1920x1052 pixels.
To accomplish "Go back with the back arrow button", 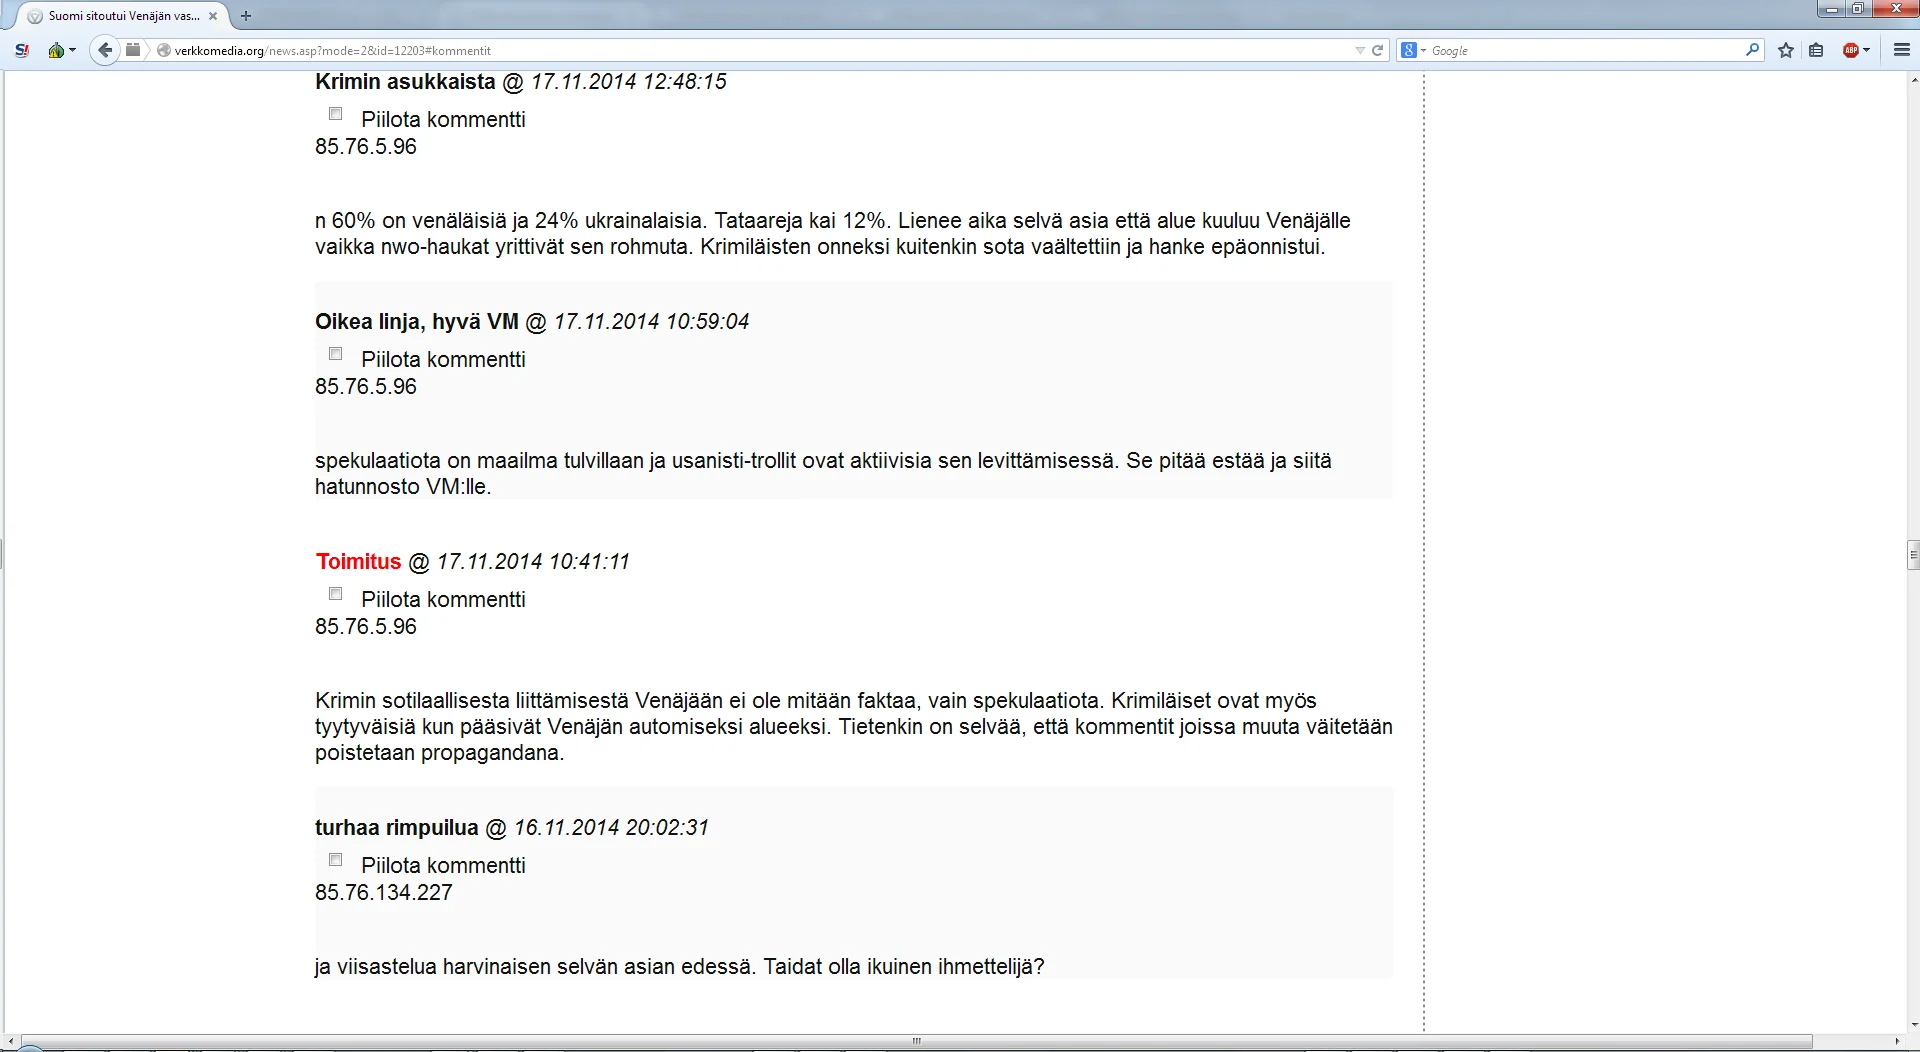I will coord(105,50).
